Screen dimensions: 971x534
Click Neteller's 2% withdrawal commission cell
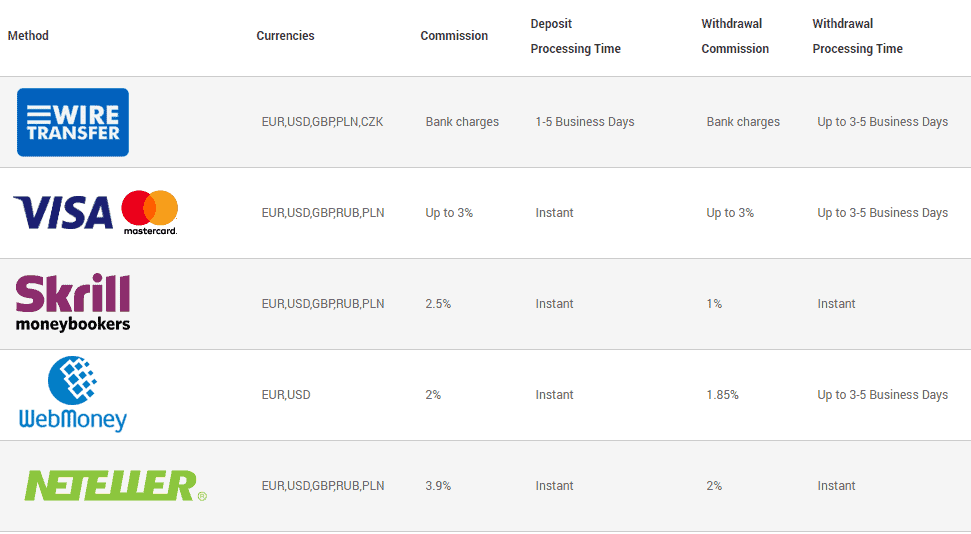pos(714,486)
